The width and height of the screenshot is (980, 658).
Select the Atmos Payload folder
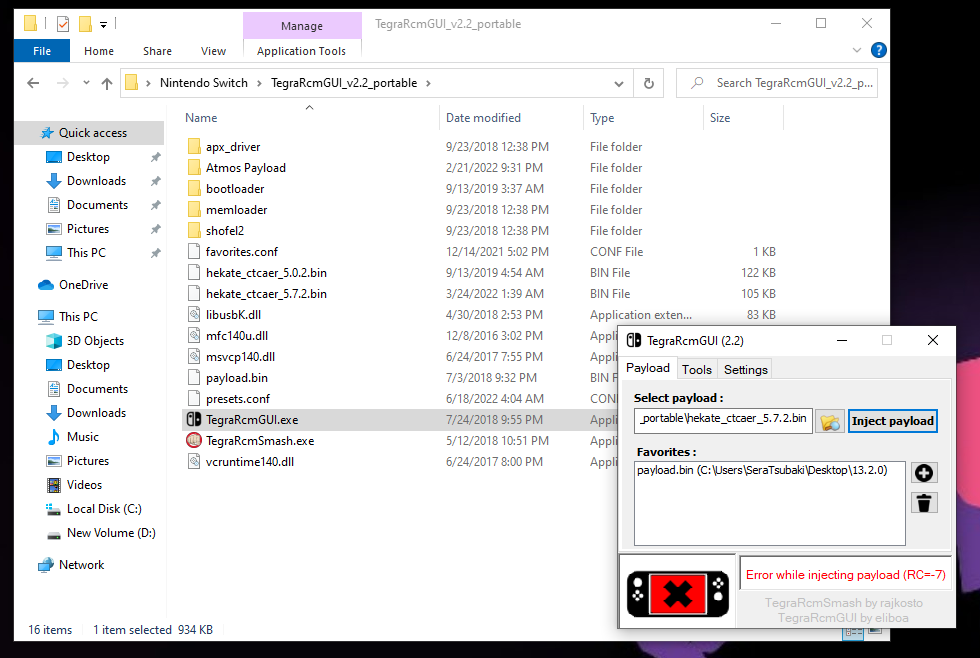click(245, 167)
